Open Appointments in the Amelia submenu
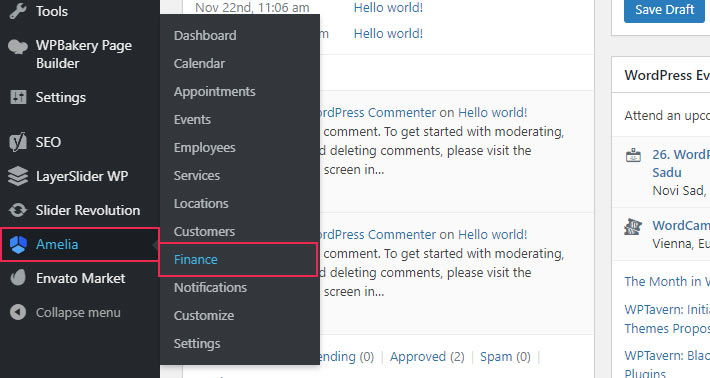The image size is (710, 378). point(215,91)
